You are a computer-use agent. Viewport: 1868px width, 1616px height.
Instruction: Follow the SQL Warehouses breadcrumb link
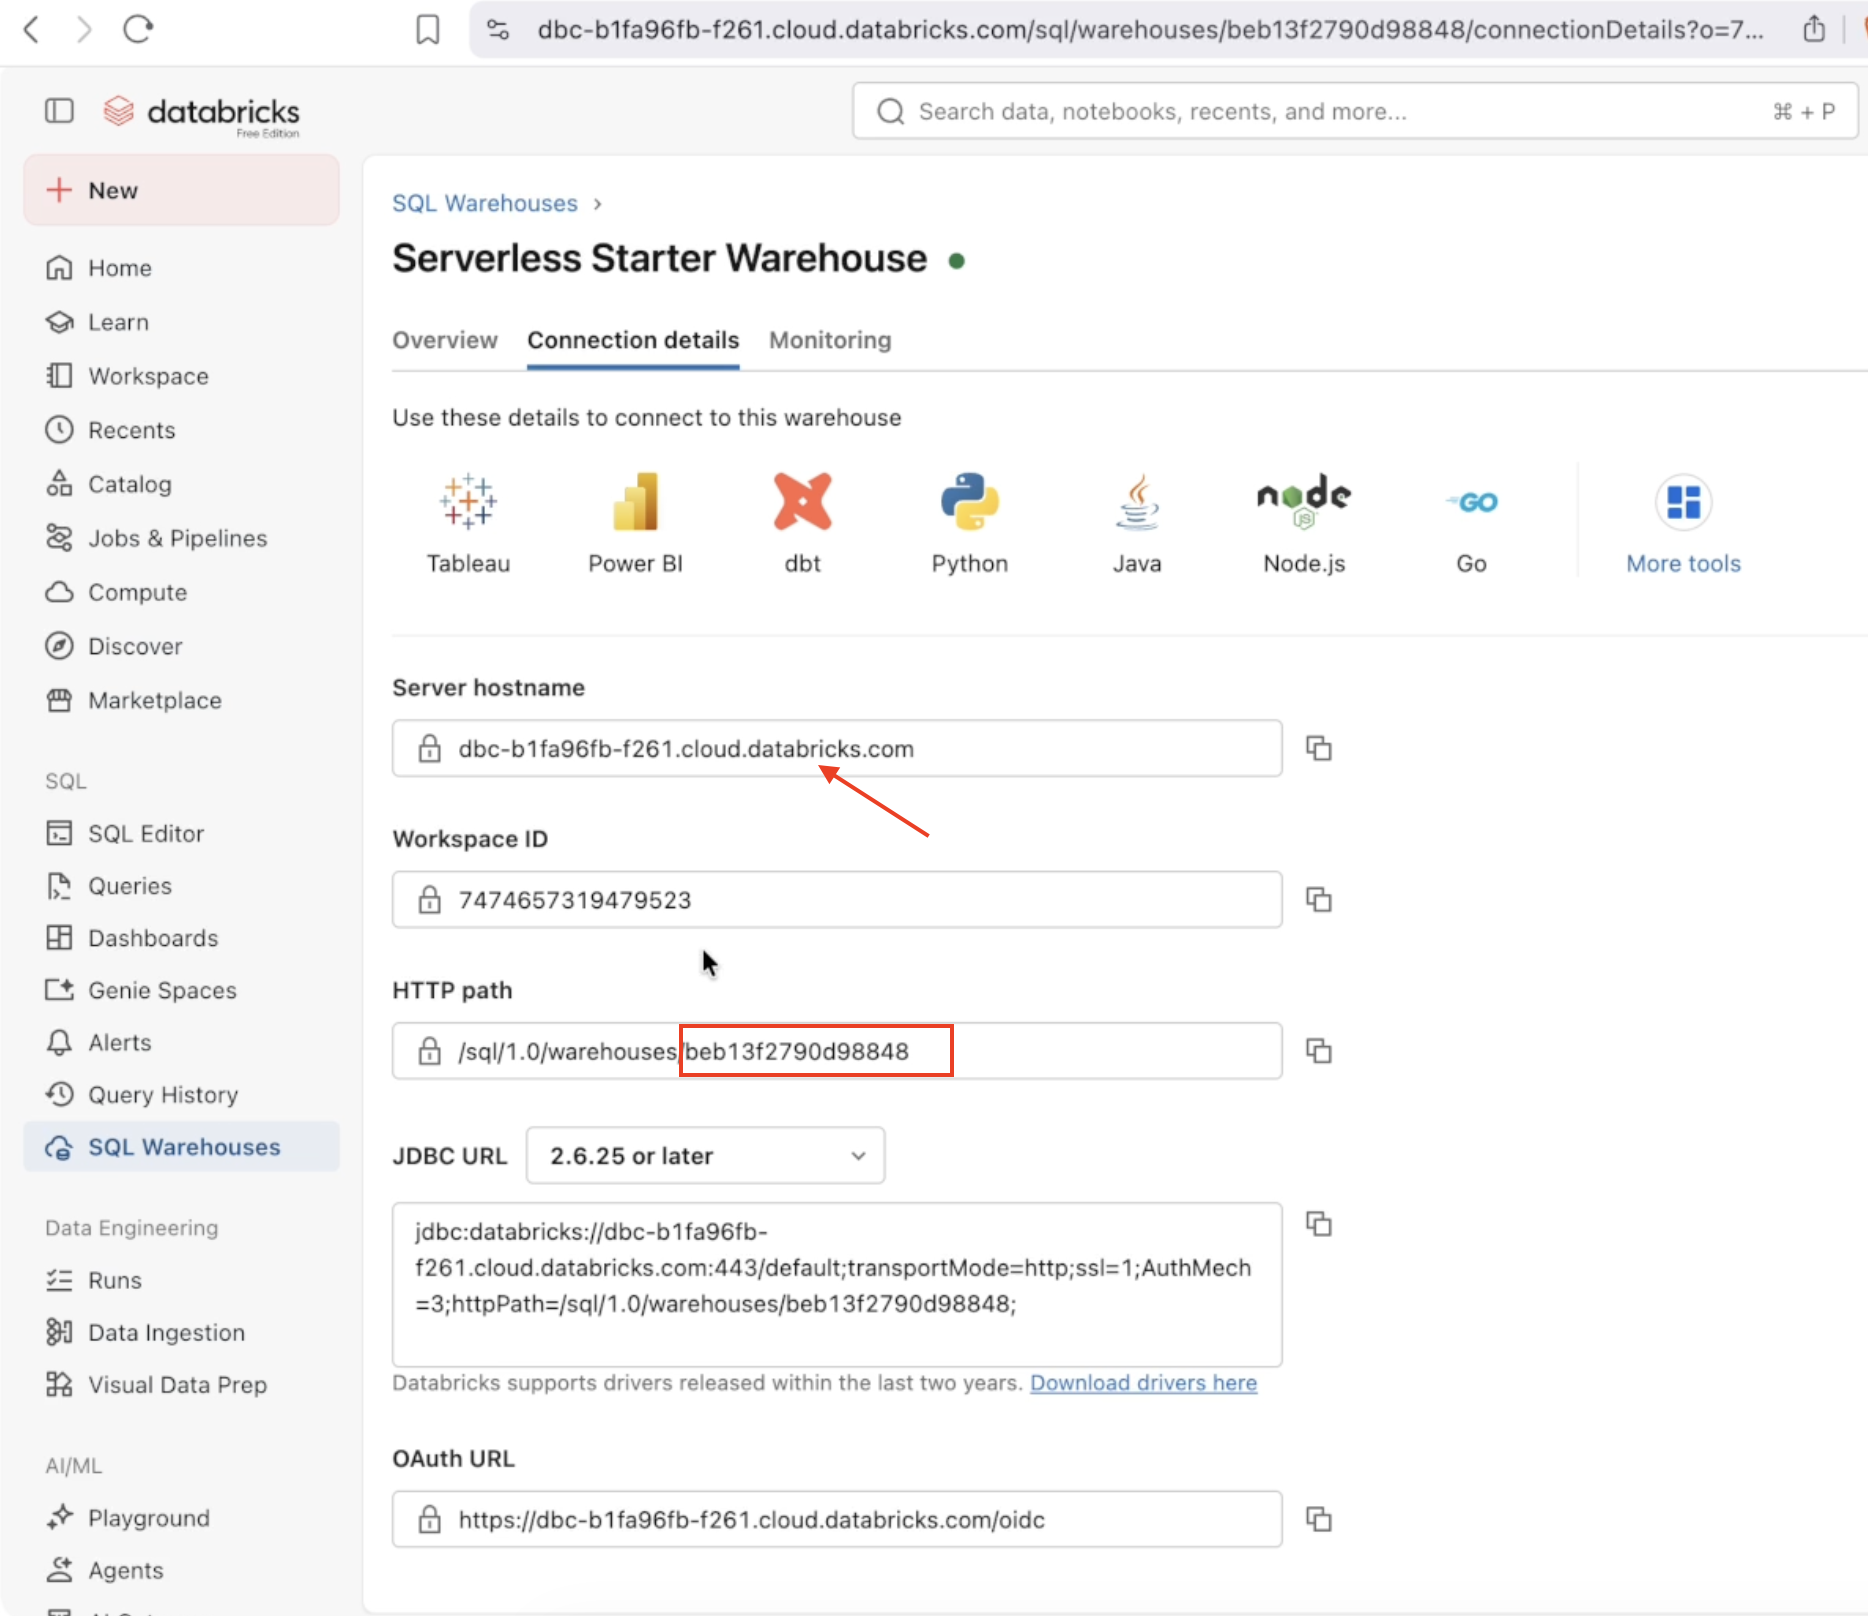484,203
